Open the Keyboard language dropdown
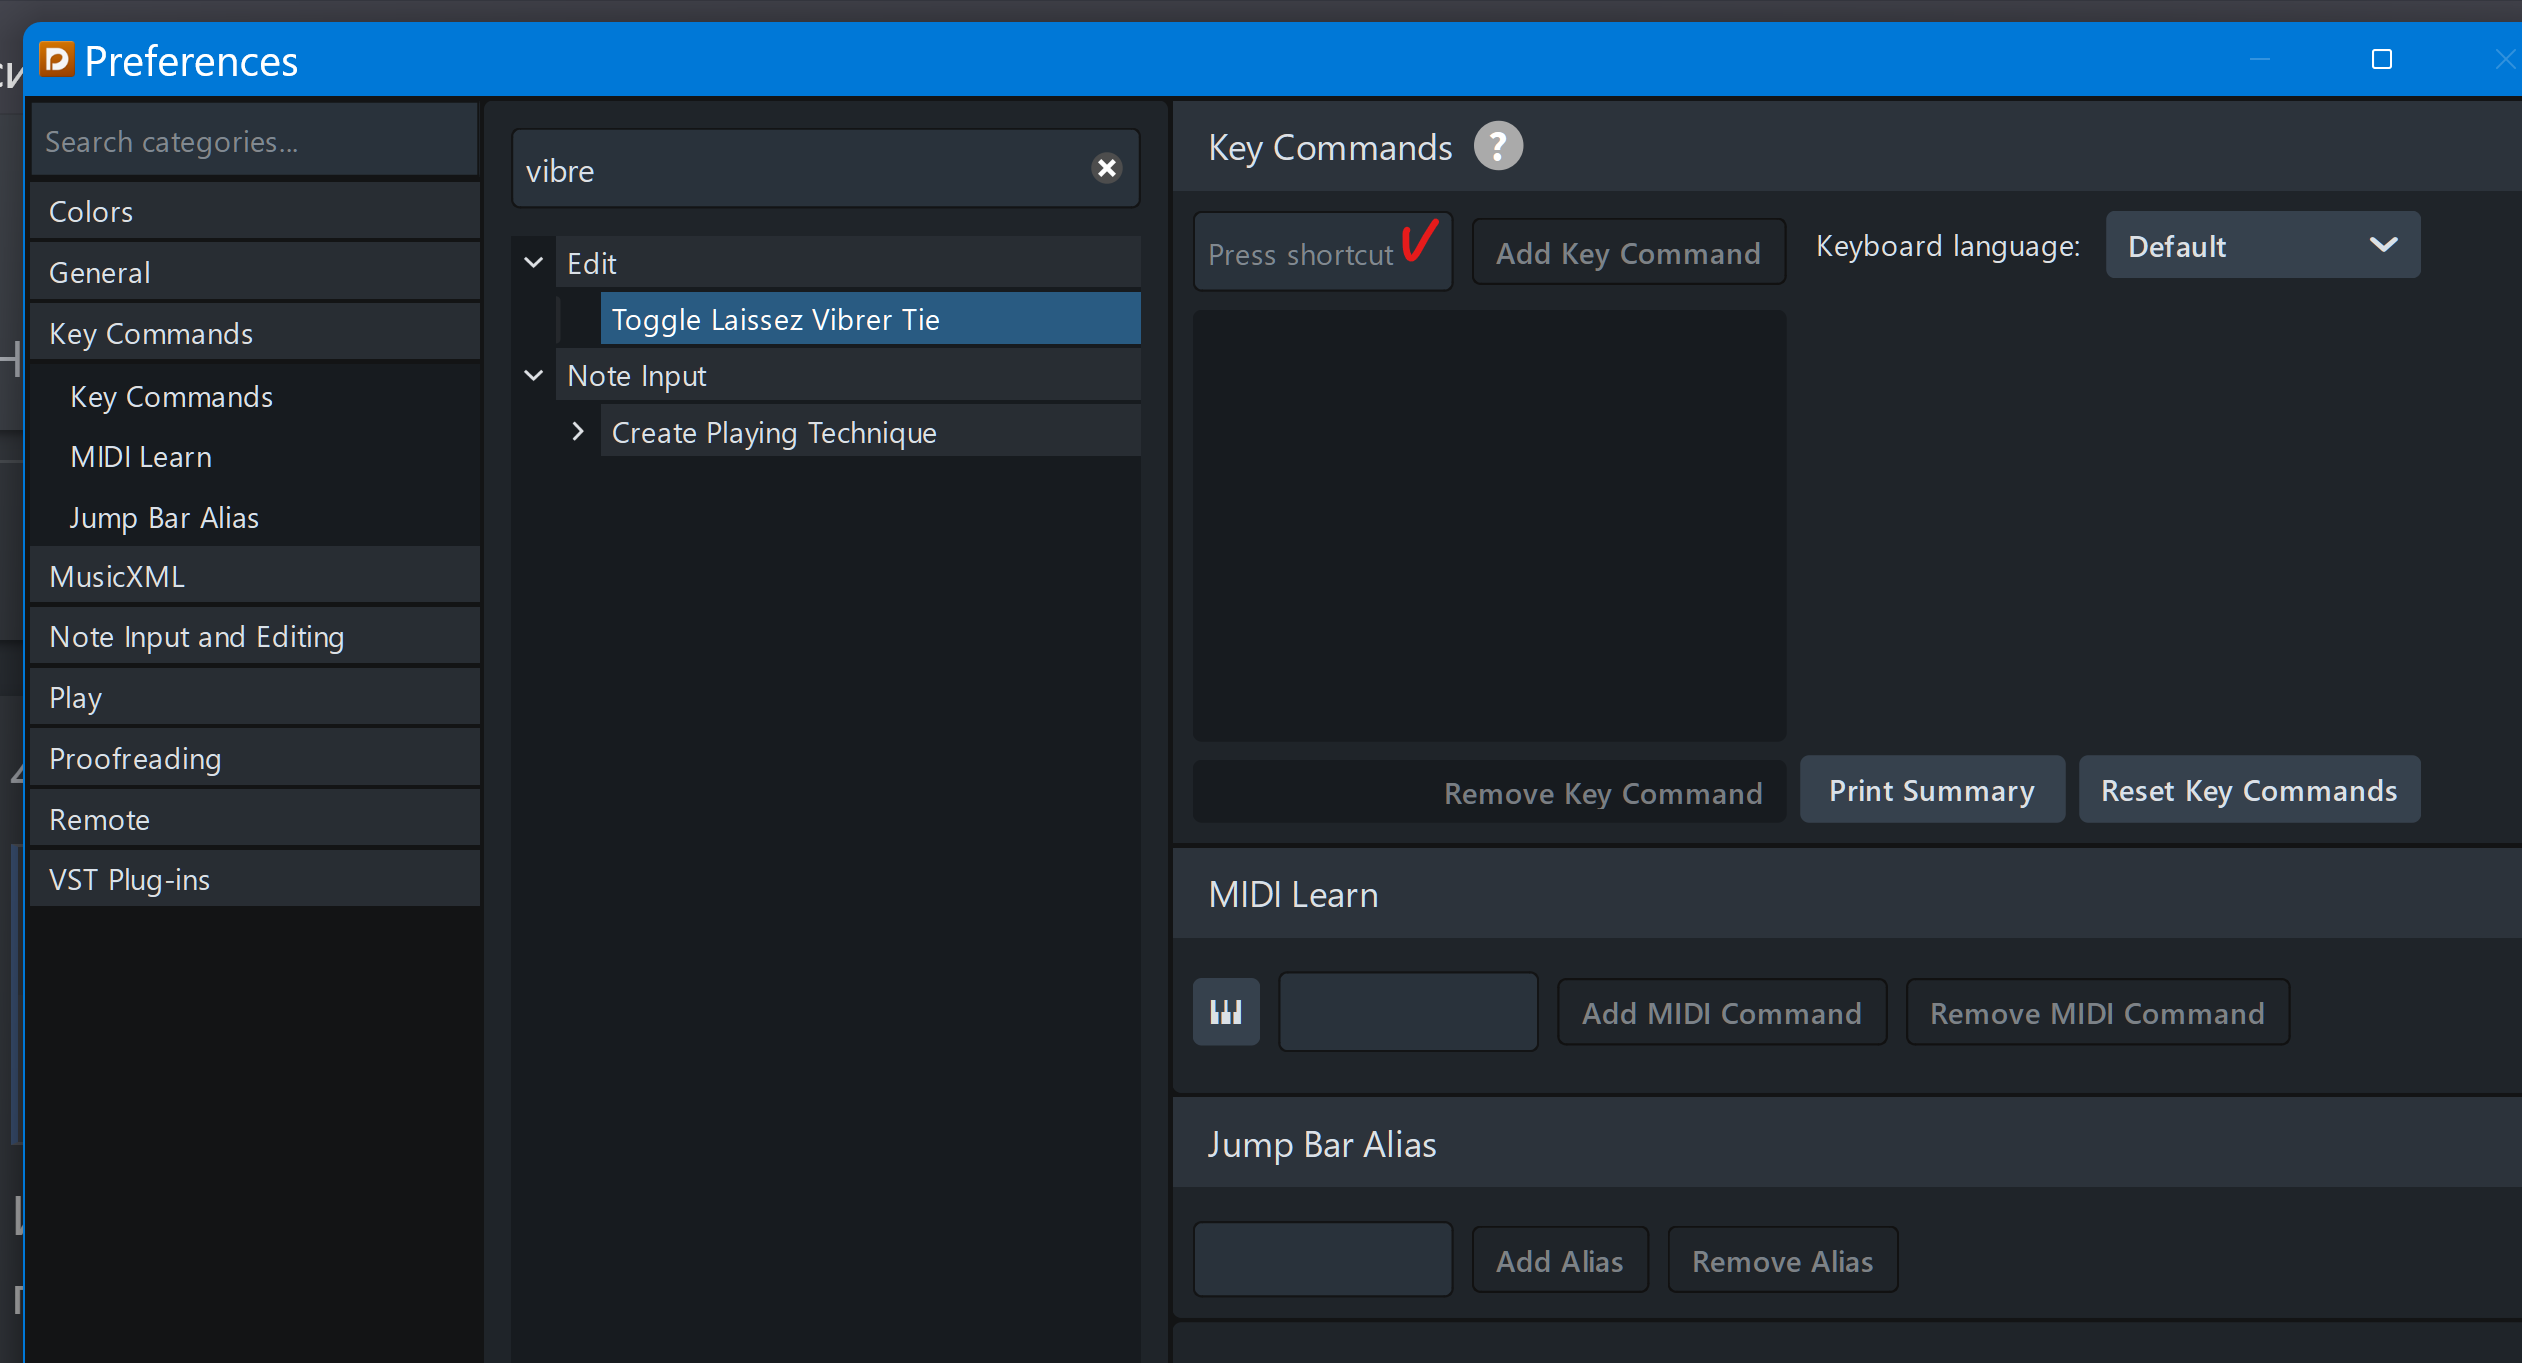The height and width of the screenshot is (1363, 2522). [x=2262, y=246]
